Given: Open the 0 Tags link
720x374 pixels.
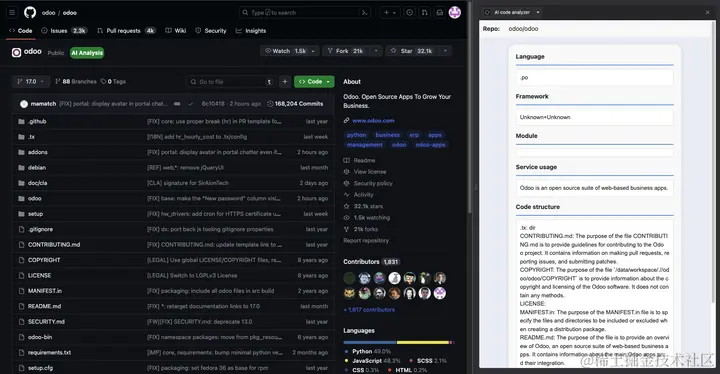Looking at the screenshot, I should 113,81.
